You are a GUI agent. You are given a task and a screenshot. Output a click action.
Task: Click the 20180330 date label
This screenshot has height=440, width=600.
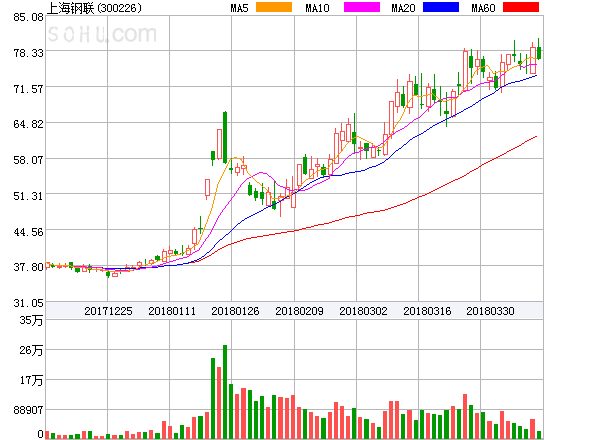click(490, 311)
